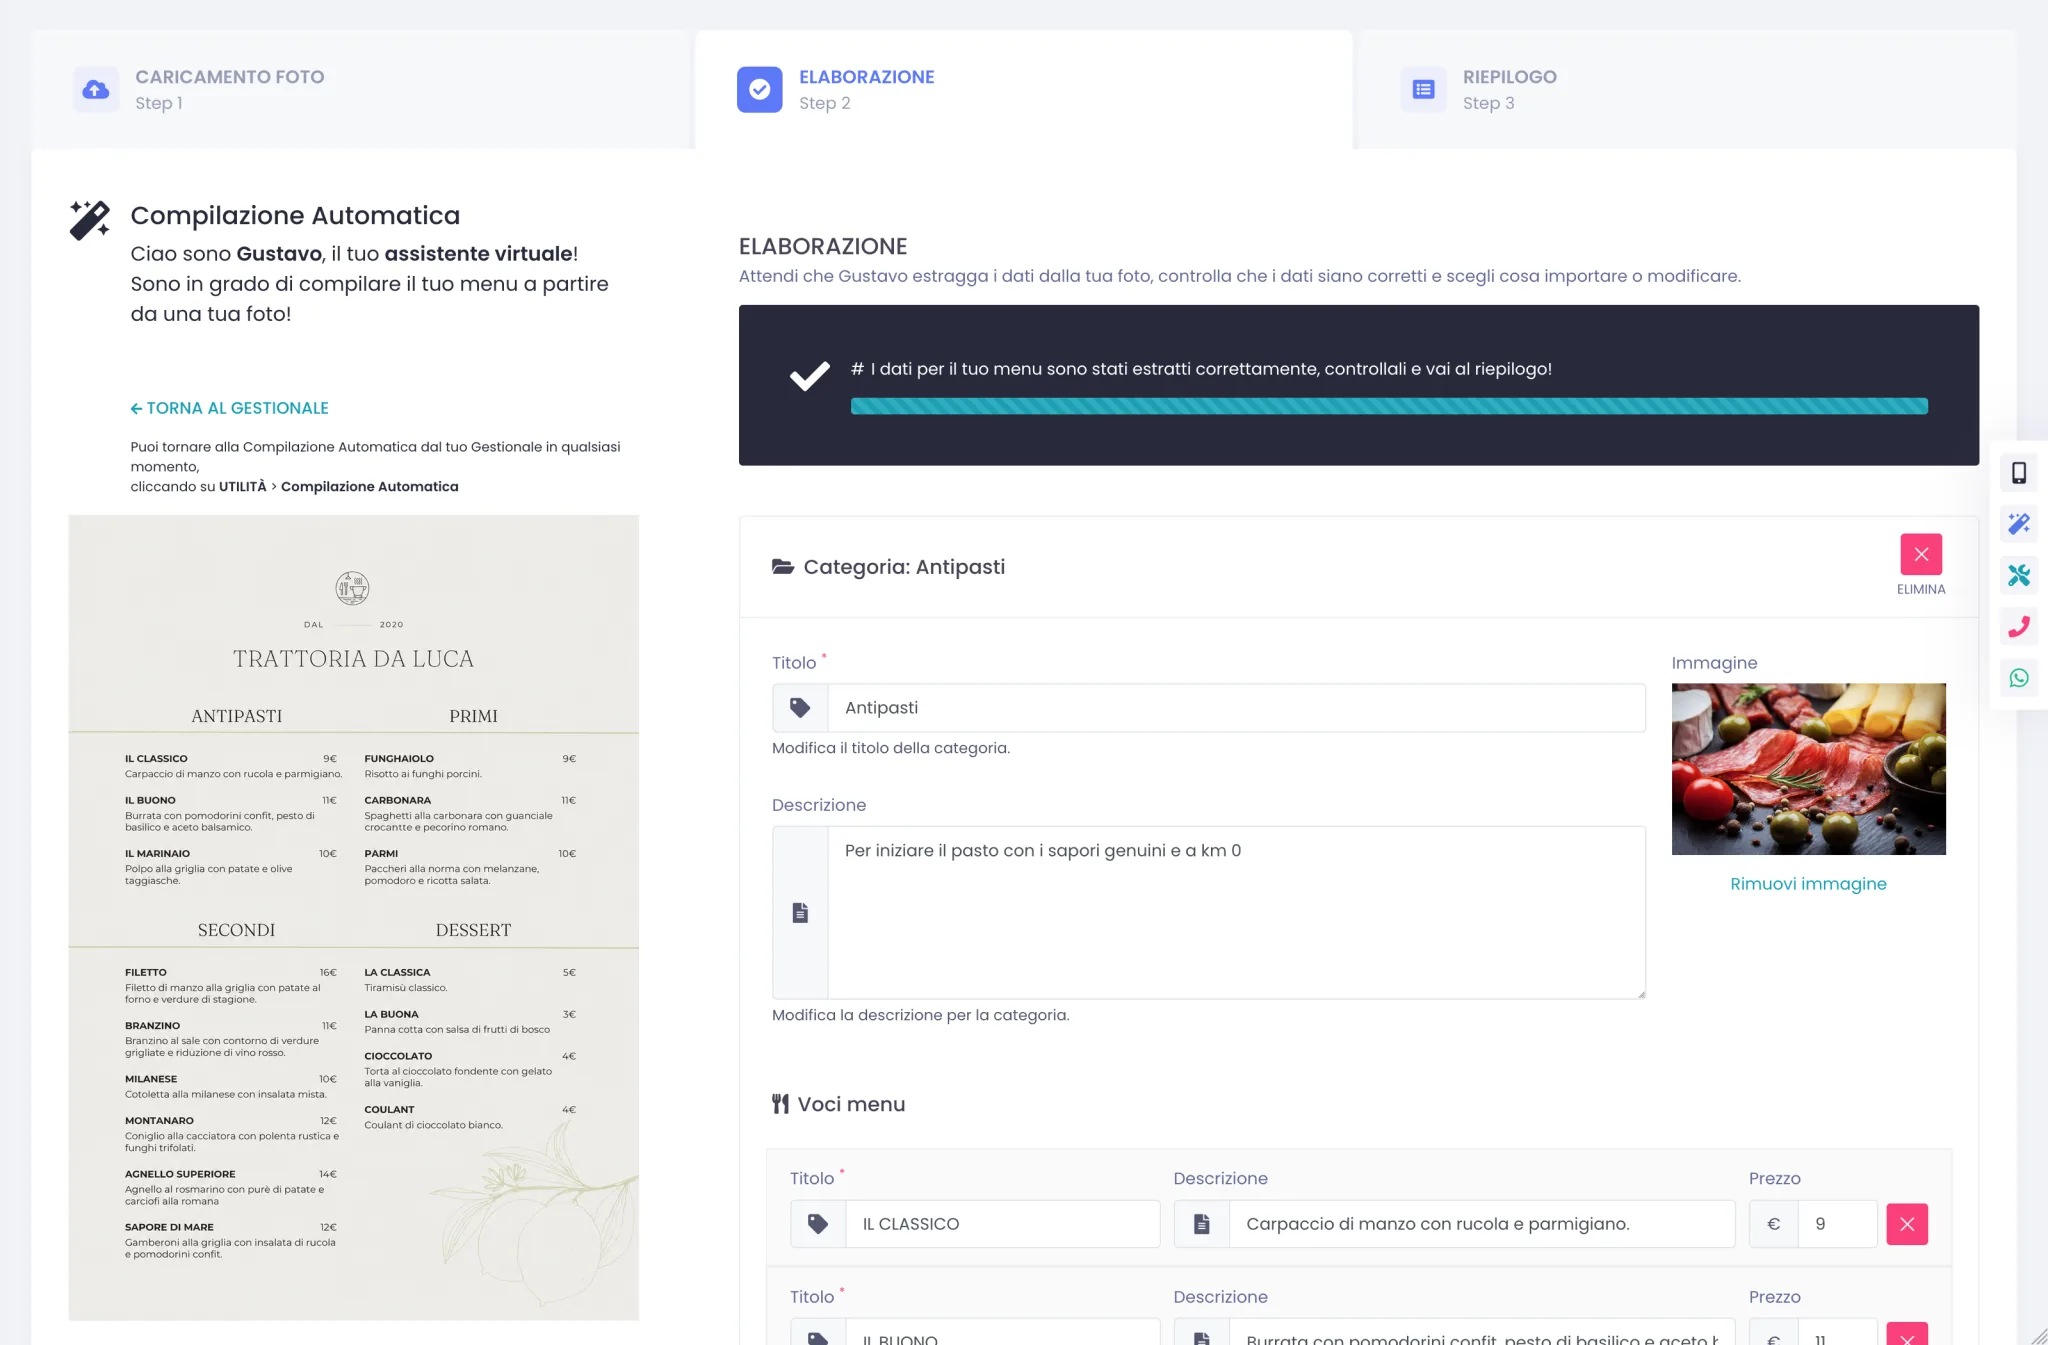This screenshot has width=2048, height=1345.
Task: Click the red phone icon in right sidebar
Action: click(x=2019, y=627)
